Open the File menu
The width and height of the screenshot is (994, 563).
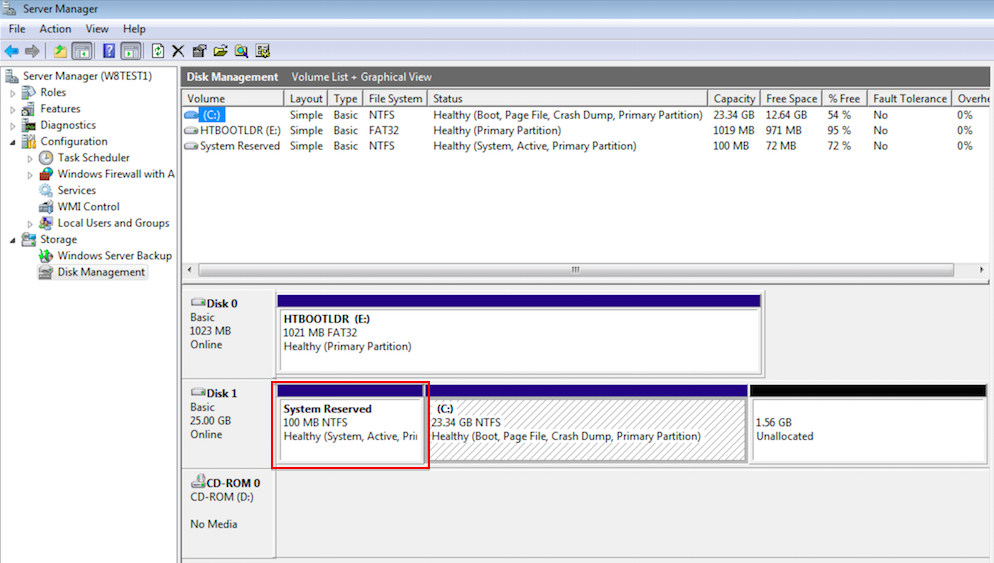[x=17, y=29]
